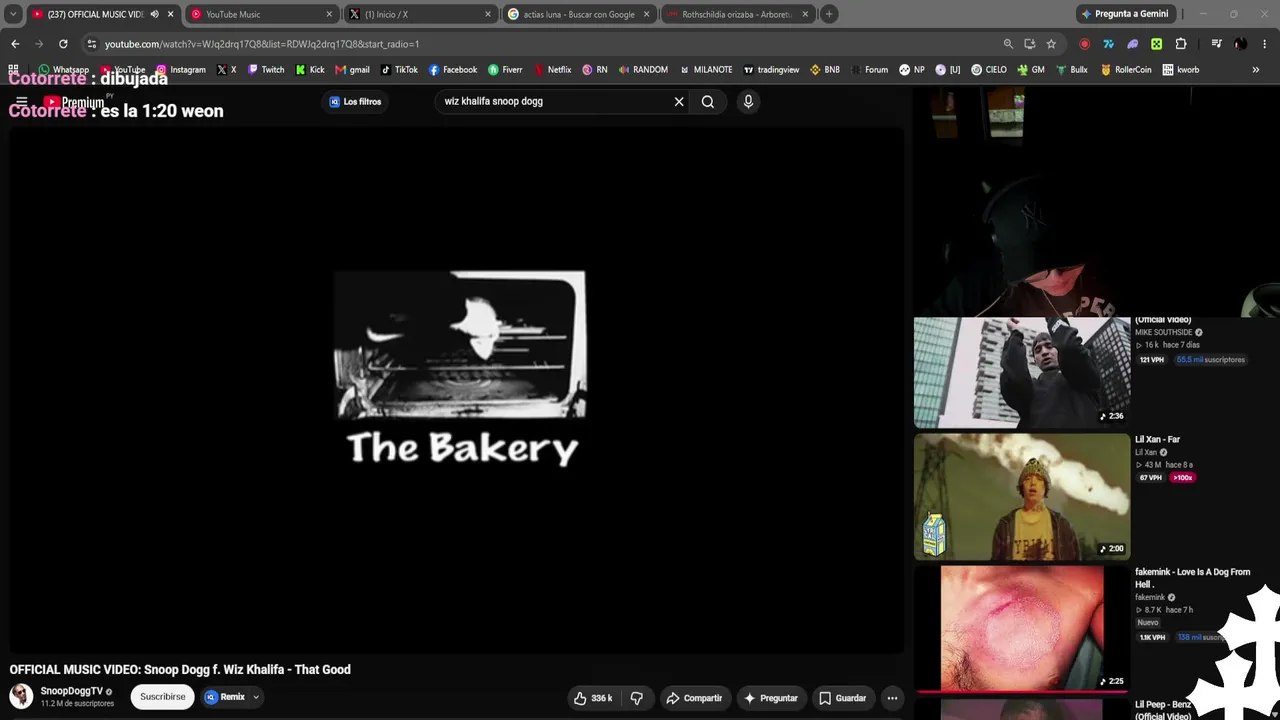Click the SnoopDoggTV channel avatar
The height and width of the screenshot is (720, 1280).
tap(21, 696)
